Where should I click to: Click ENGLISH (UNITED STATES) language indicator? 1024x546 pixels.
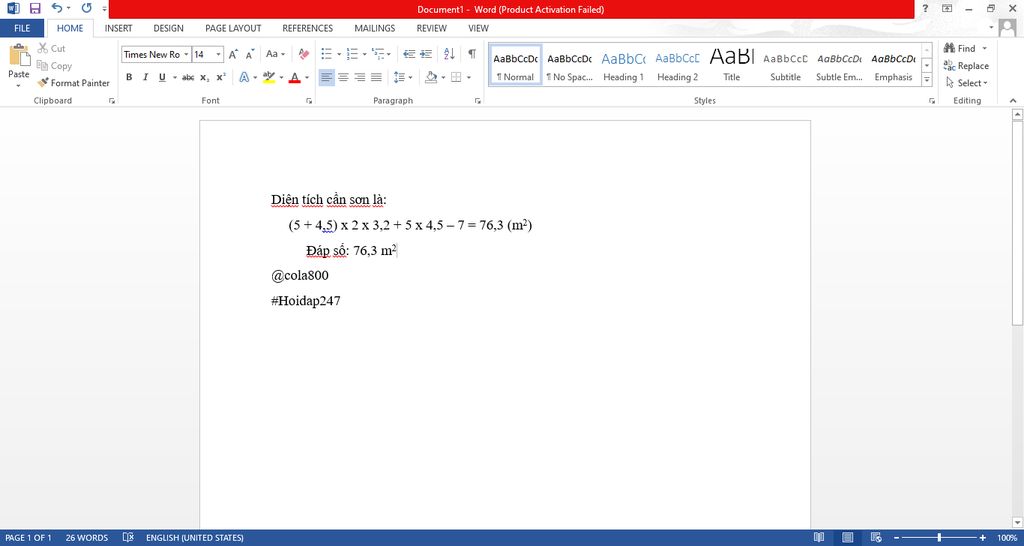point(195,538)
